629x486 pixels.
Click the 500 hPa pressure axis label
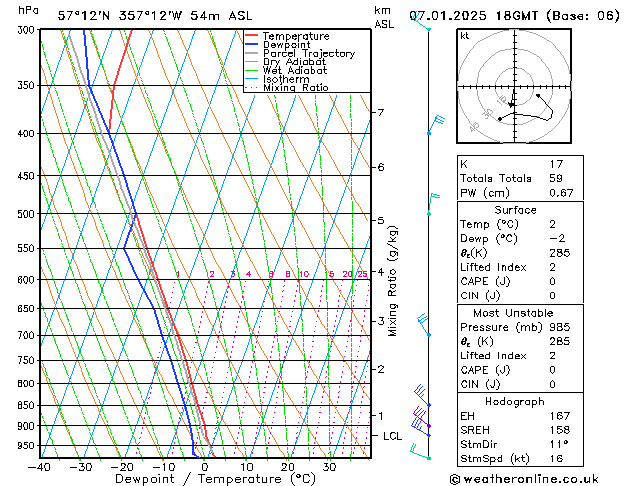[x=26, y=214]
